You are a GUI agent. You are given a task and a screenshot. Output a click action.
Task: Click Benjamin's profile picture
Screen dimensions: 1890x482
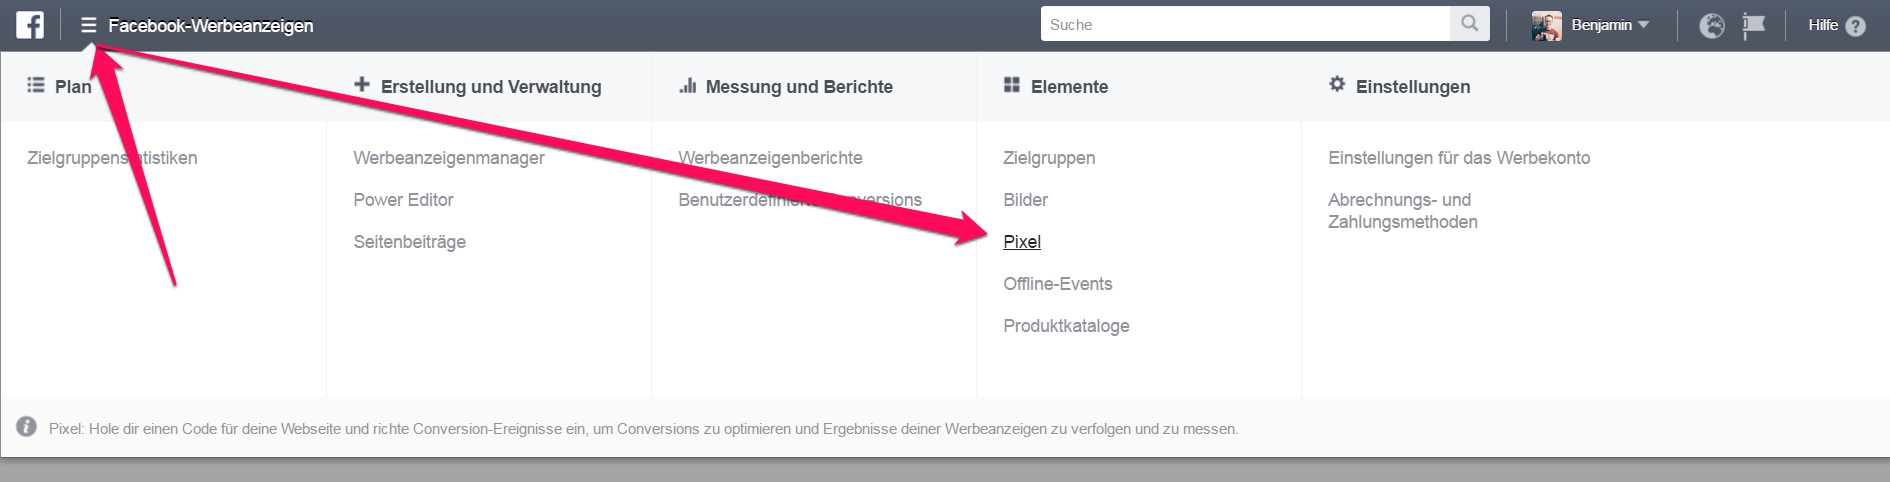click(x=1546, y=26)
